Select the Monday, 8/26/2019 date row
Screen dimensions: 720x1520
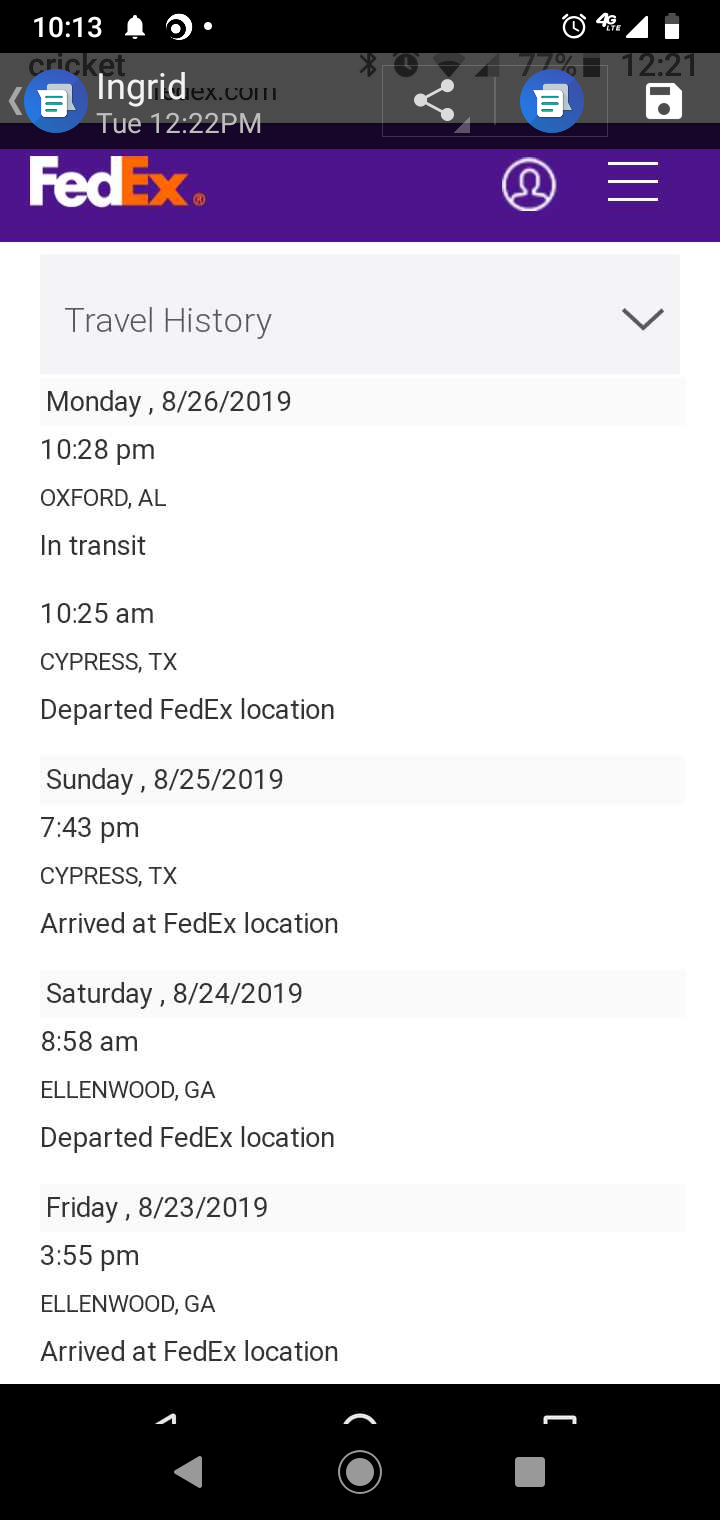click(x=169, y=402)
